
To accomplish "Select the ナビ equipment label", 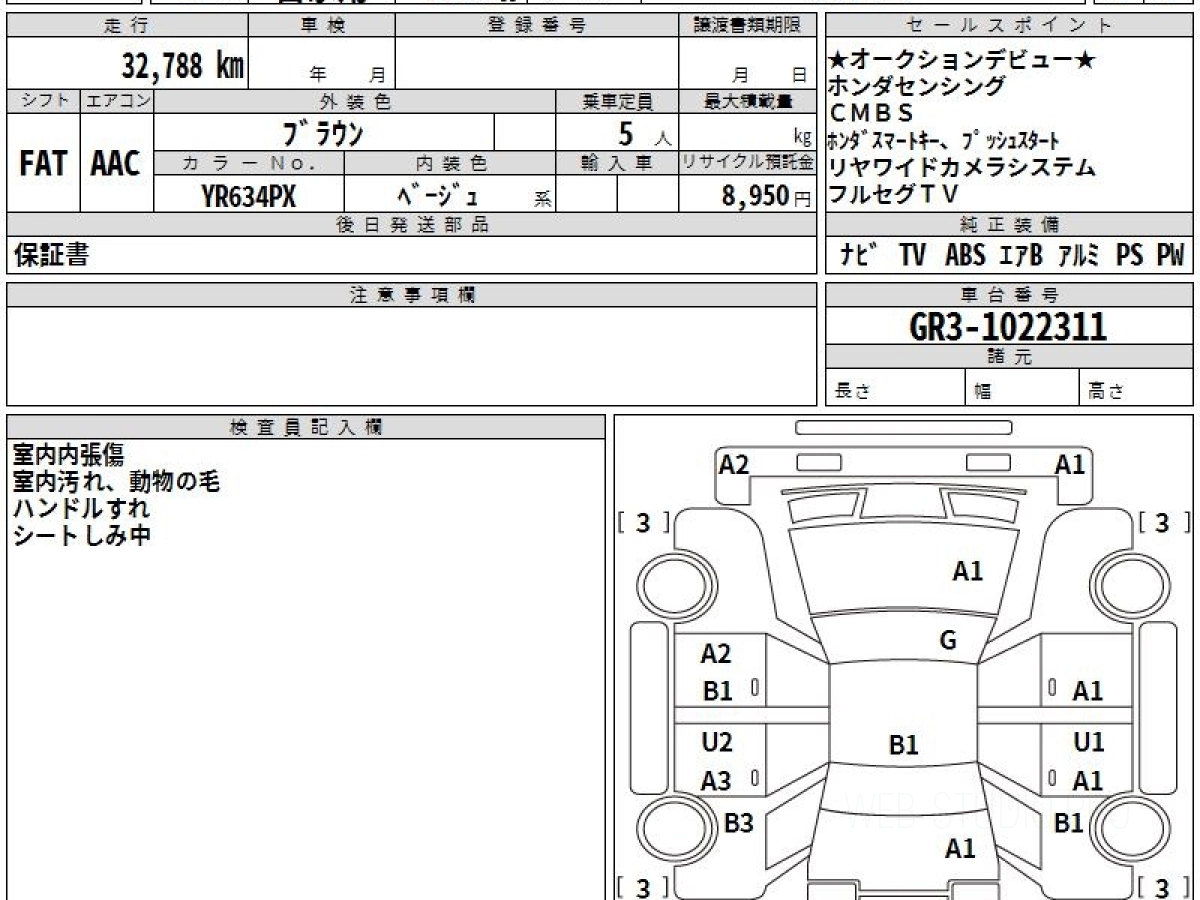I will point(859,255).
